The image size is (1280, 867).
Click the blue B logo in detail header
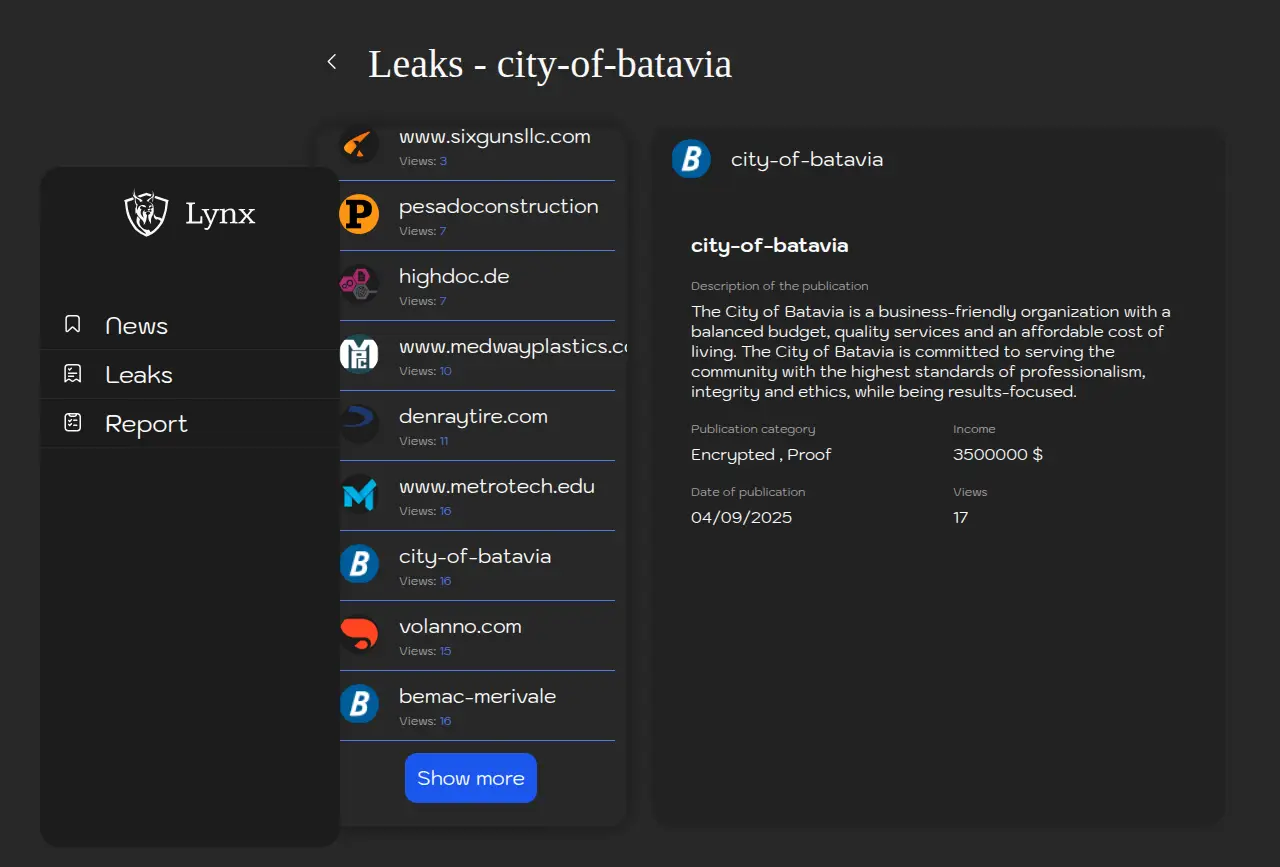pos(691,159)
